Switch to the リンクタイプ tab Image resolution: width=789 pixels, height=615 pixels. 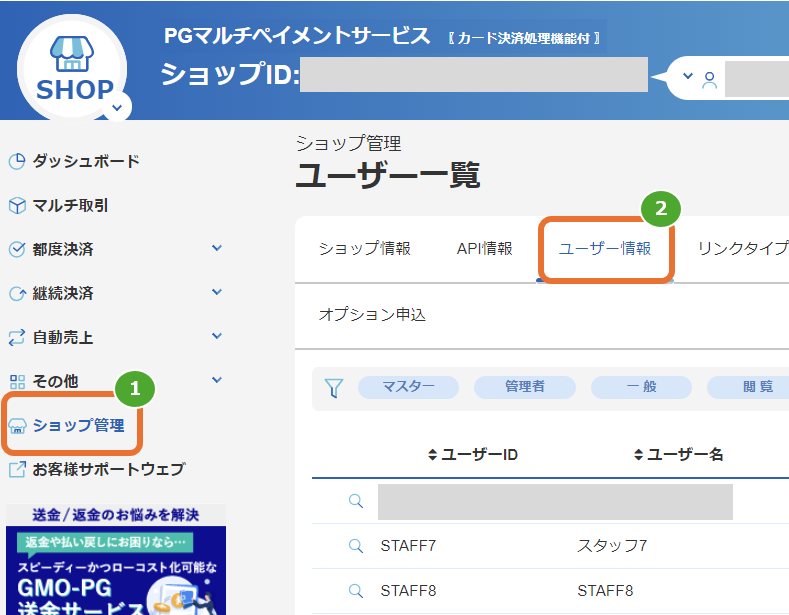[743, 249]
